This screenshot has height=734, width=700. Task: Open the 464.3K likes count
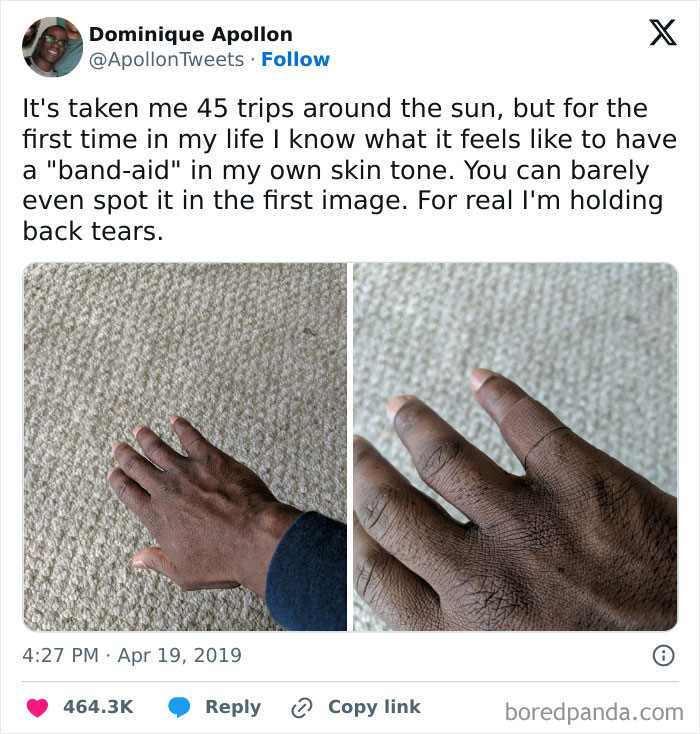point(98,707)
